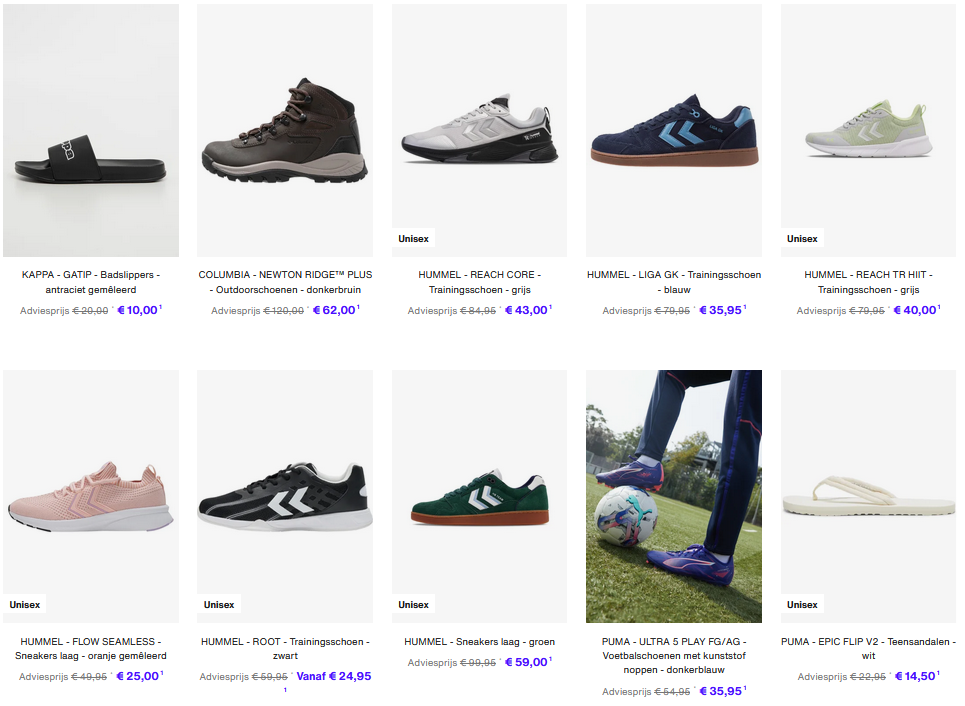Open the PUMA EPIC FLIP V2 Teensandalen link
The height and width of the screenshot is (706, 965).
coord(867,648)
